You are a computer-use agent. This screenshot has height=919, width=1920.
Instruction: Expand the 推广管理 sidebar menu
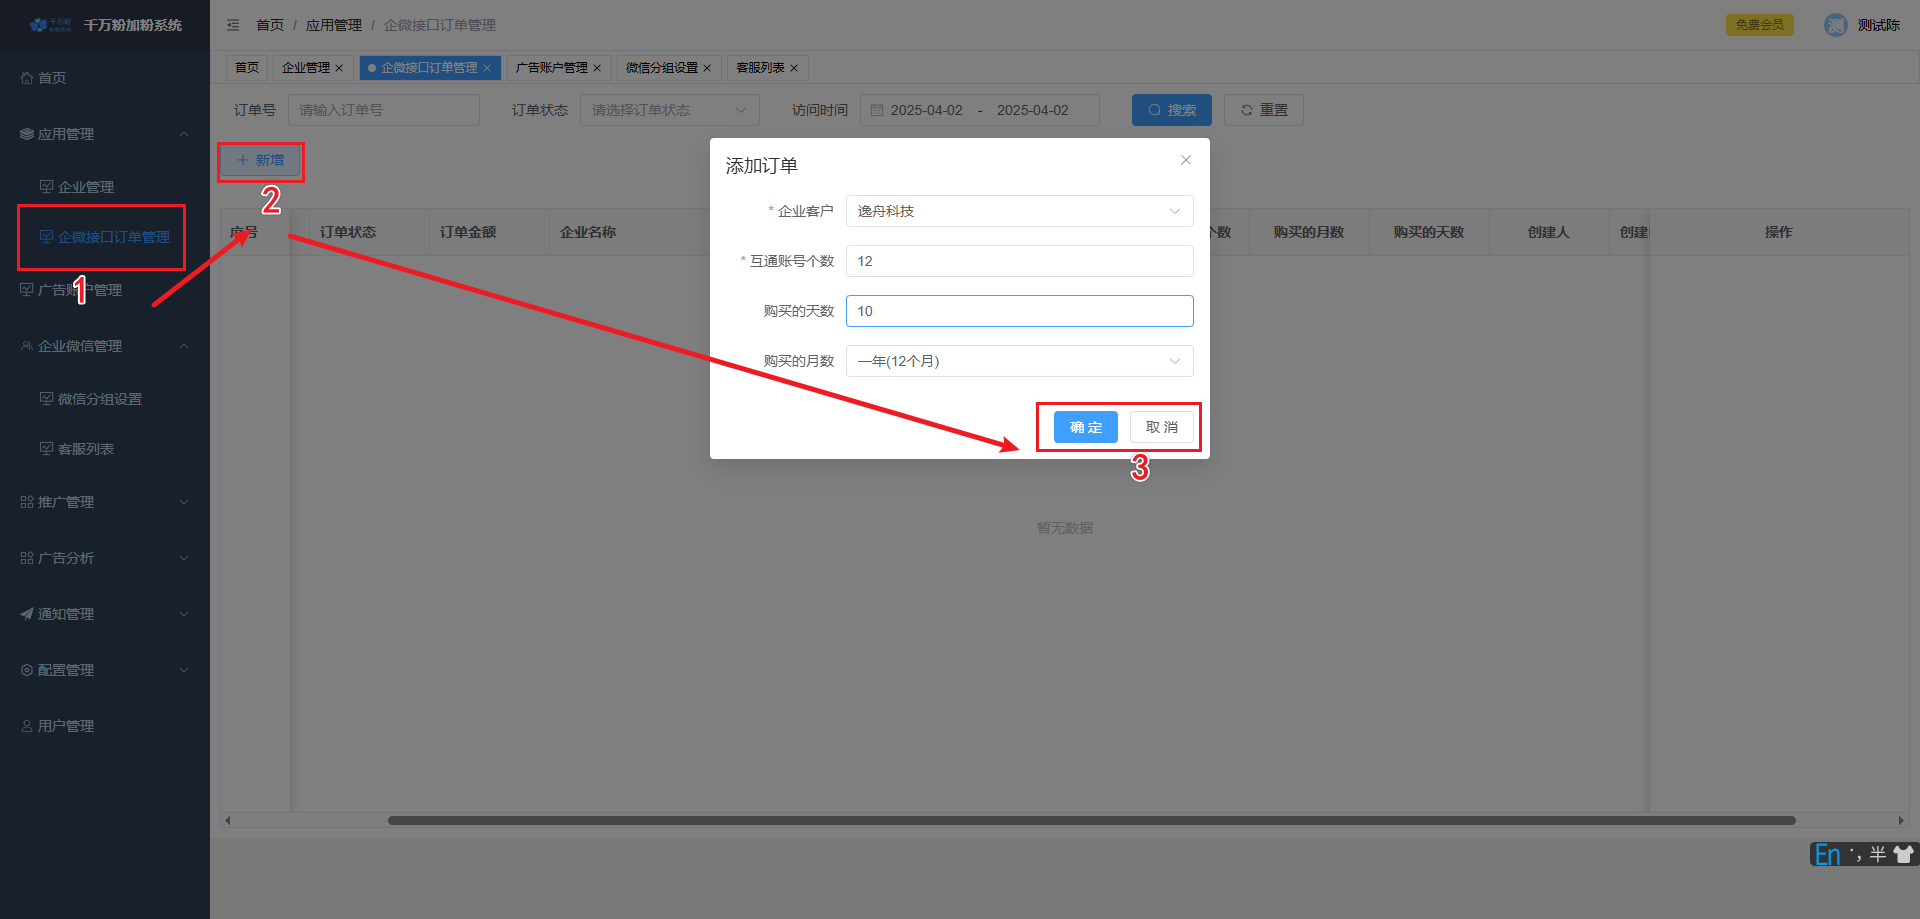104,502
